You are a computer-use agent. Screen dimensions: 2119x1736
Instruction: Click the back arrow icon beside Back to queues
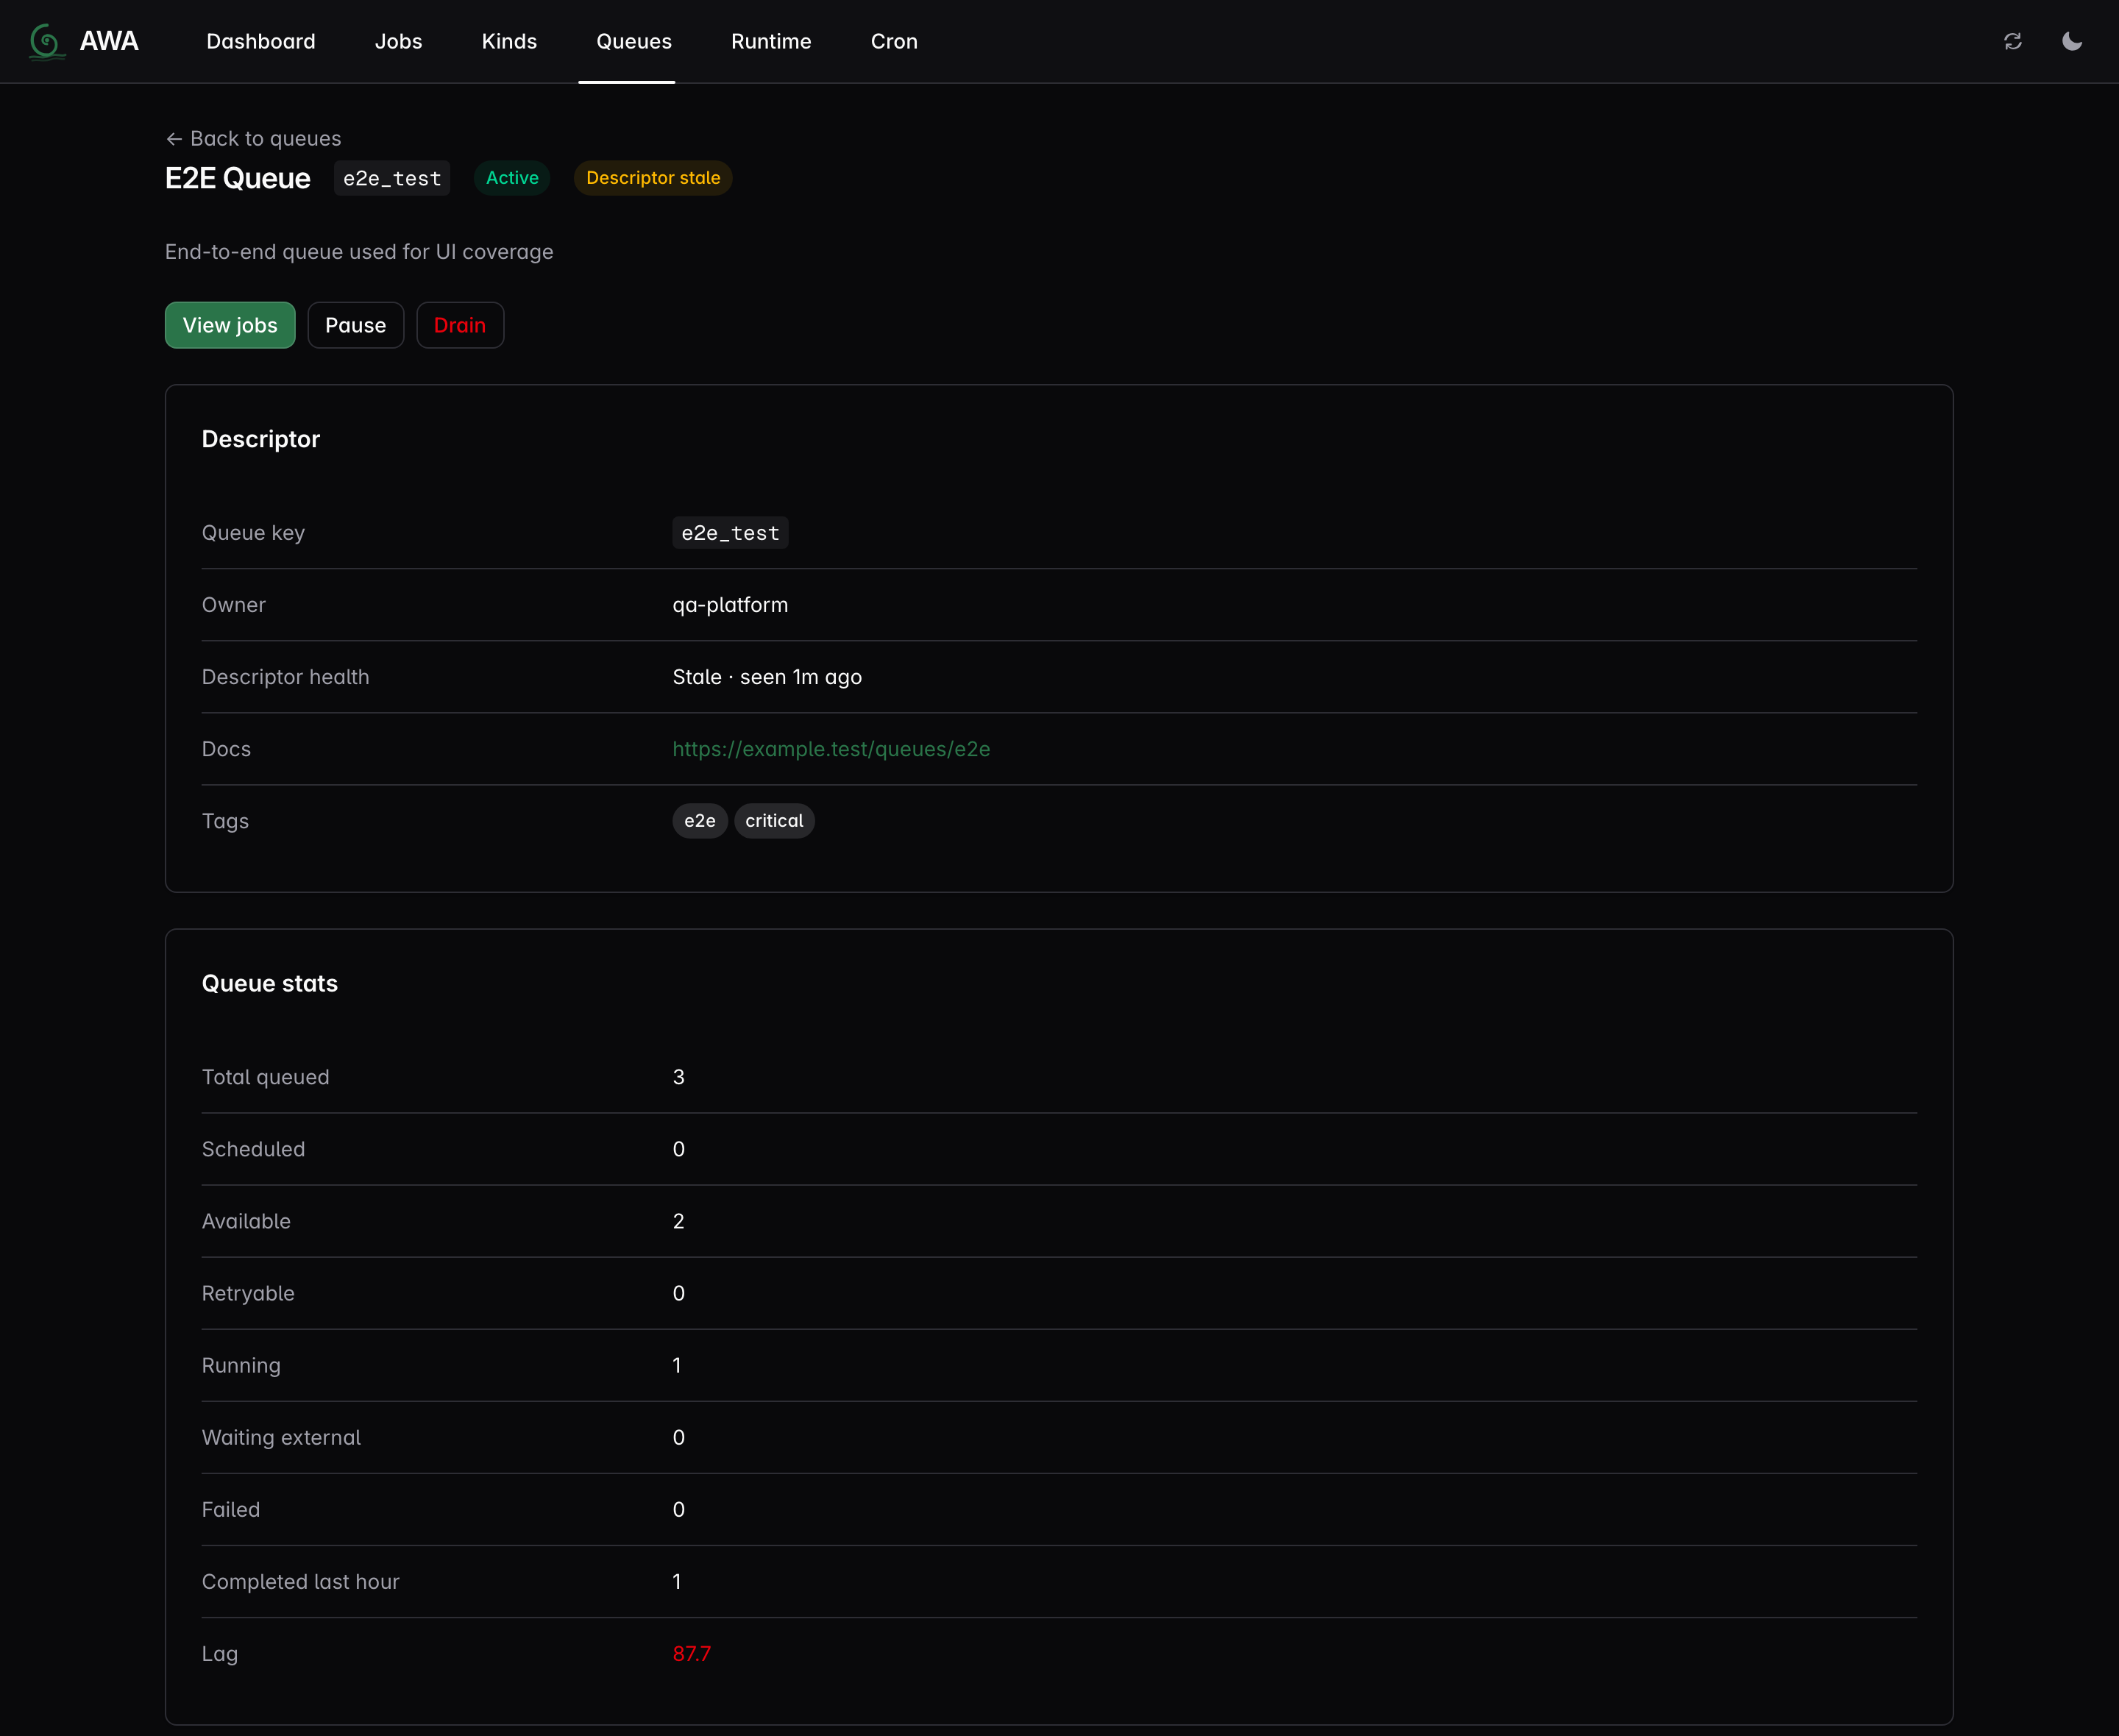[174, 139]
